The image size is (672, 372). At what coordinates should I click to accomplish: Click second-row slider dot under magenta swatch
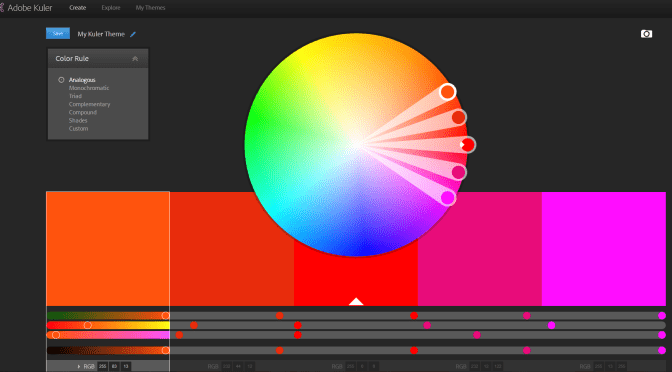click(x=552, y=325)
